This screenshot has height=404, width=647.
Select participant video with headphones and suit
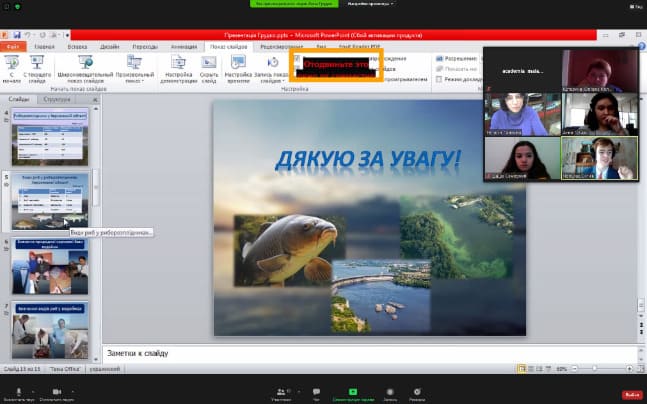click(x=600, y=158)
